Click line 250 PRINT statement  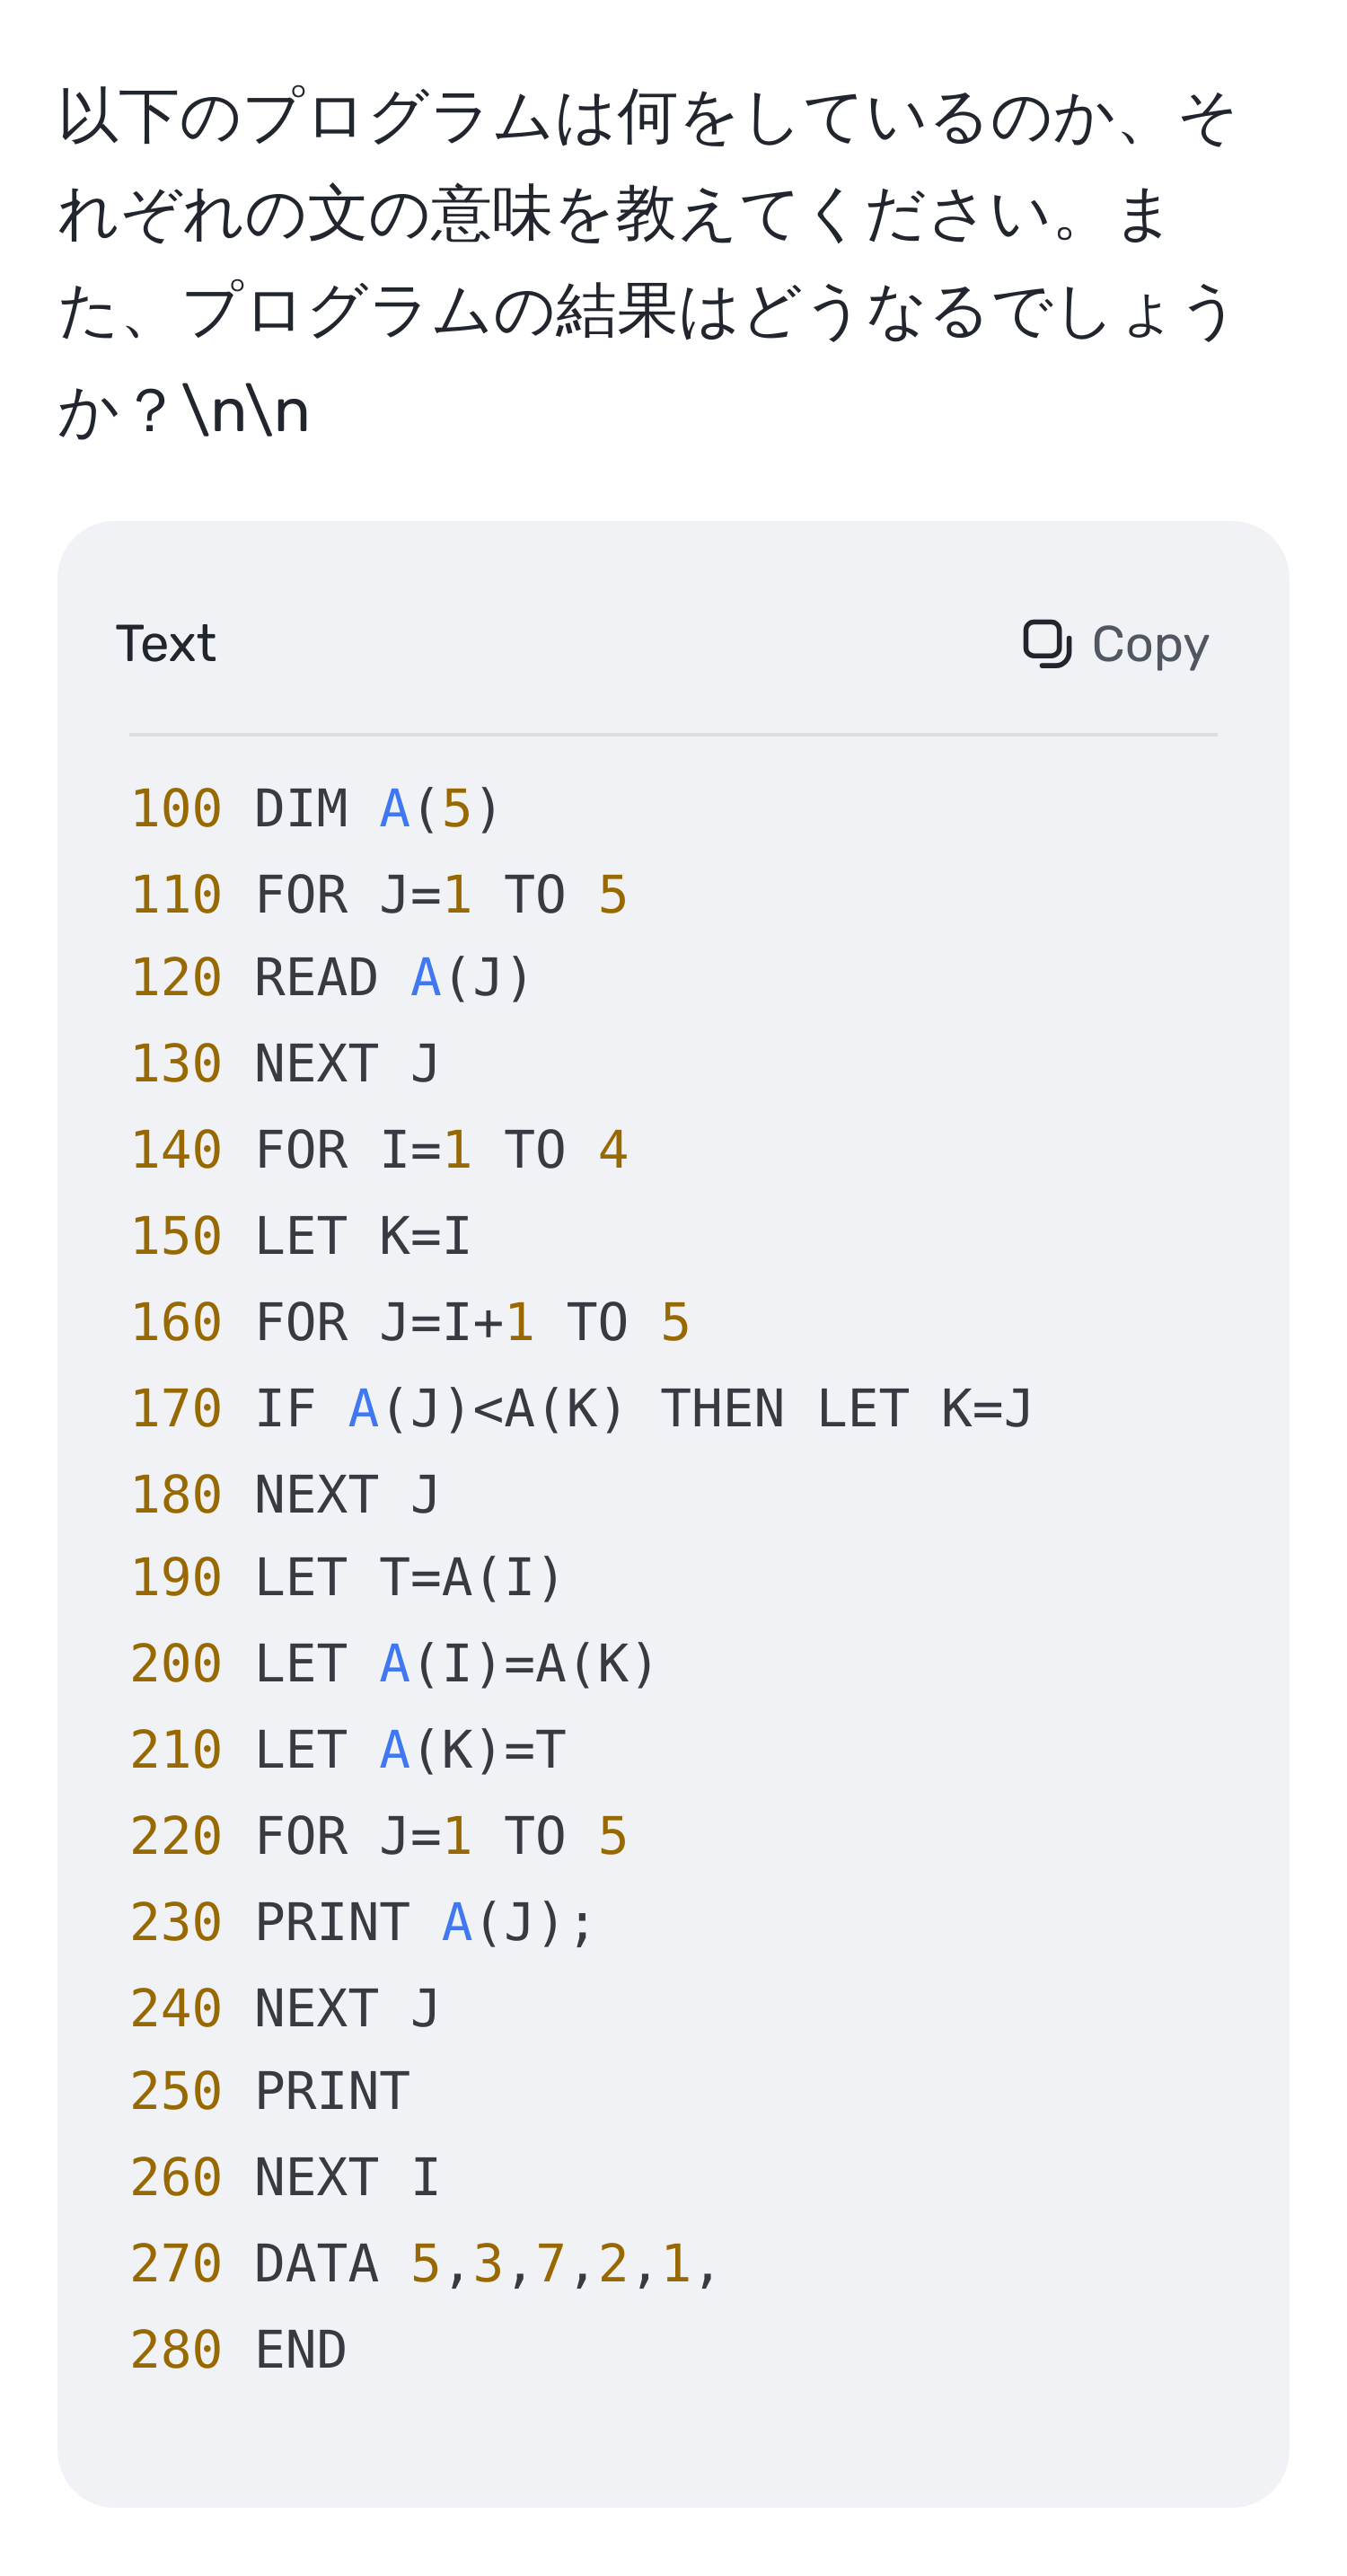pyautogui.click(x=270, y=2091)
